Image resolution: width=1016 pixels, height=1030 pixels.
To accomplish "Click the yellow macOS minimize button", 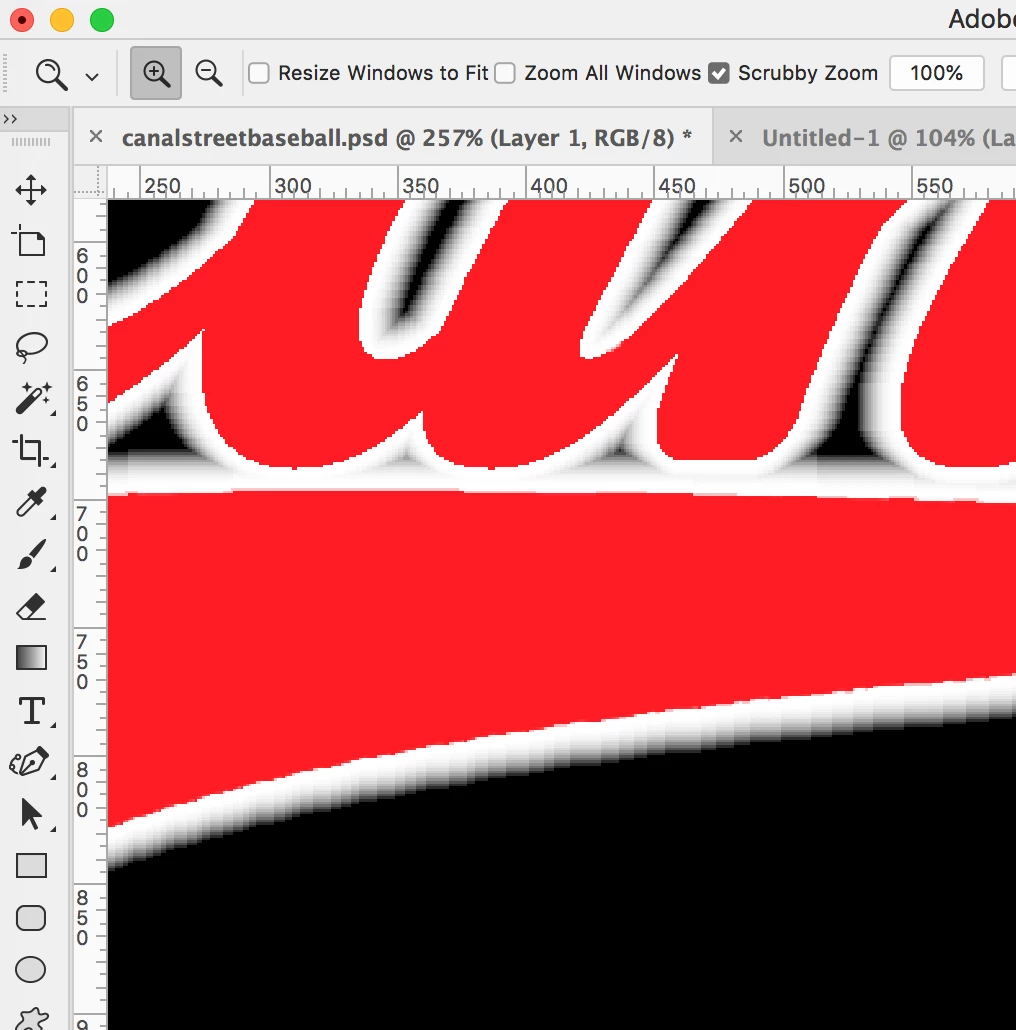I will point(62,20).
